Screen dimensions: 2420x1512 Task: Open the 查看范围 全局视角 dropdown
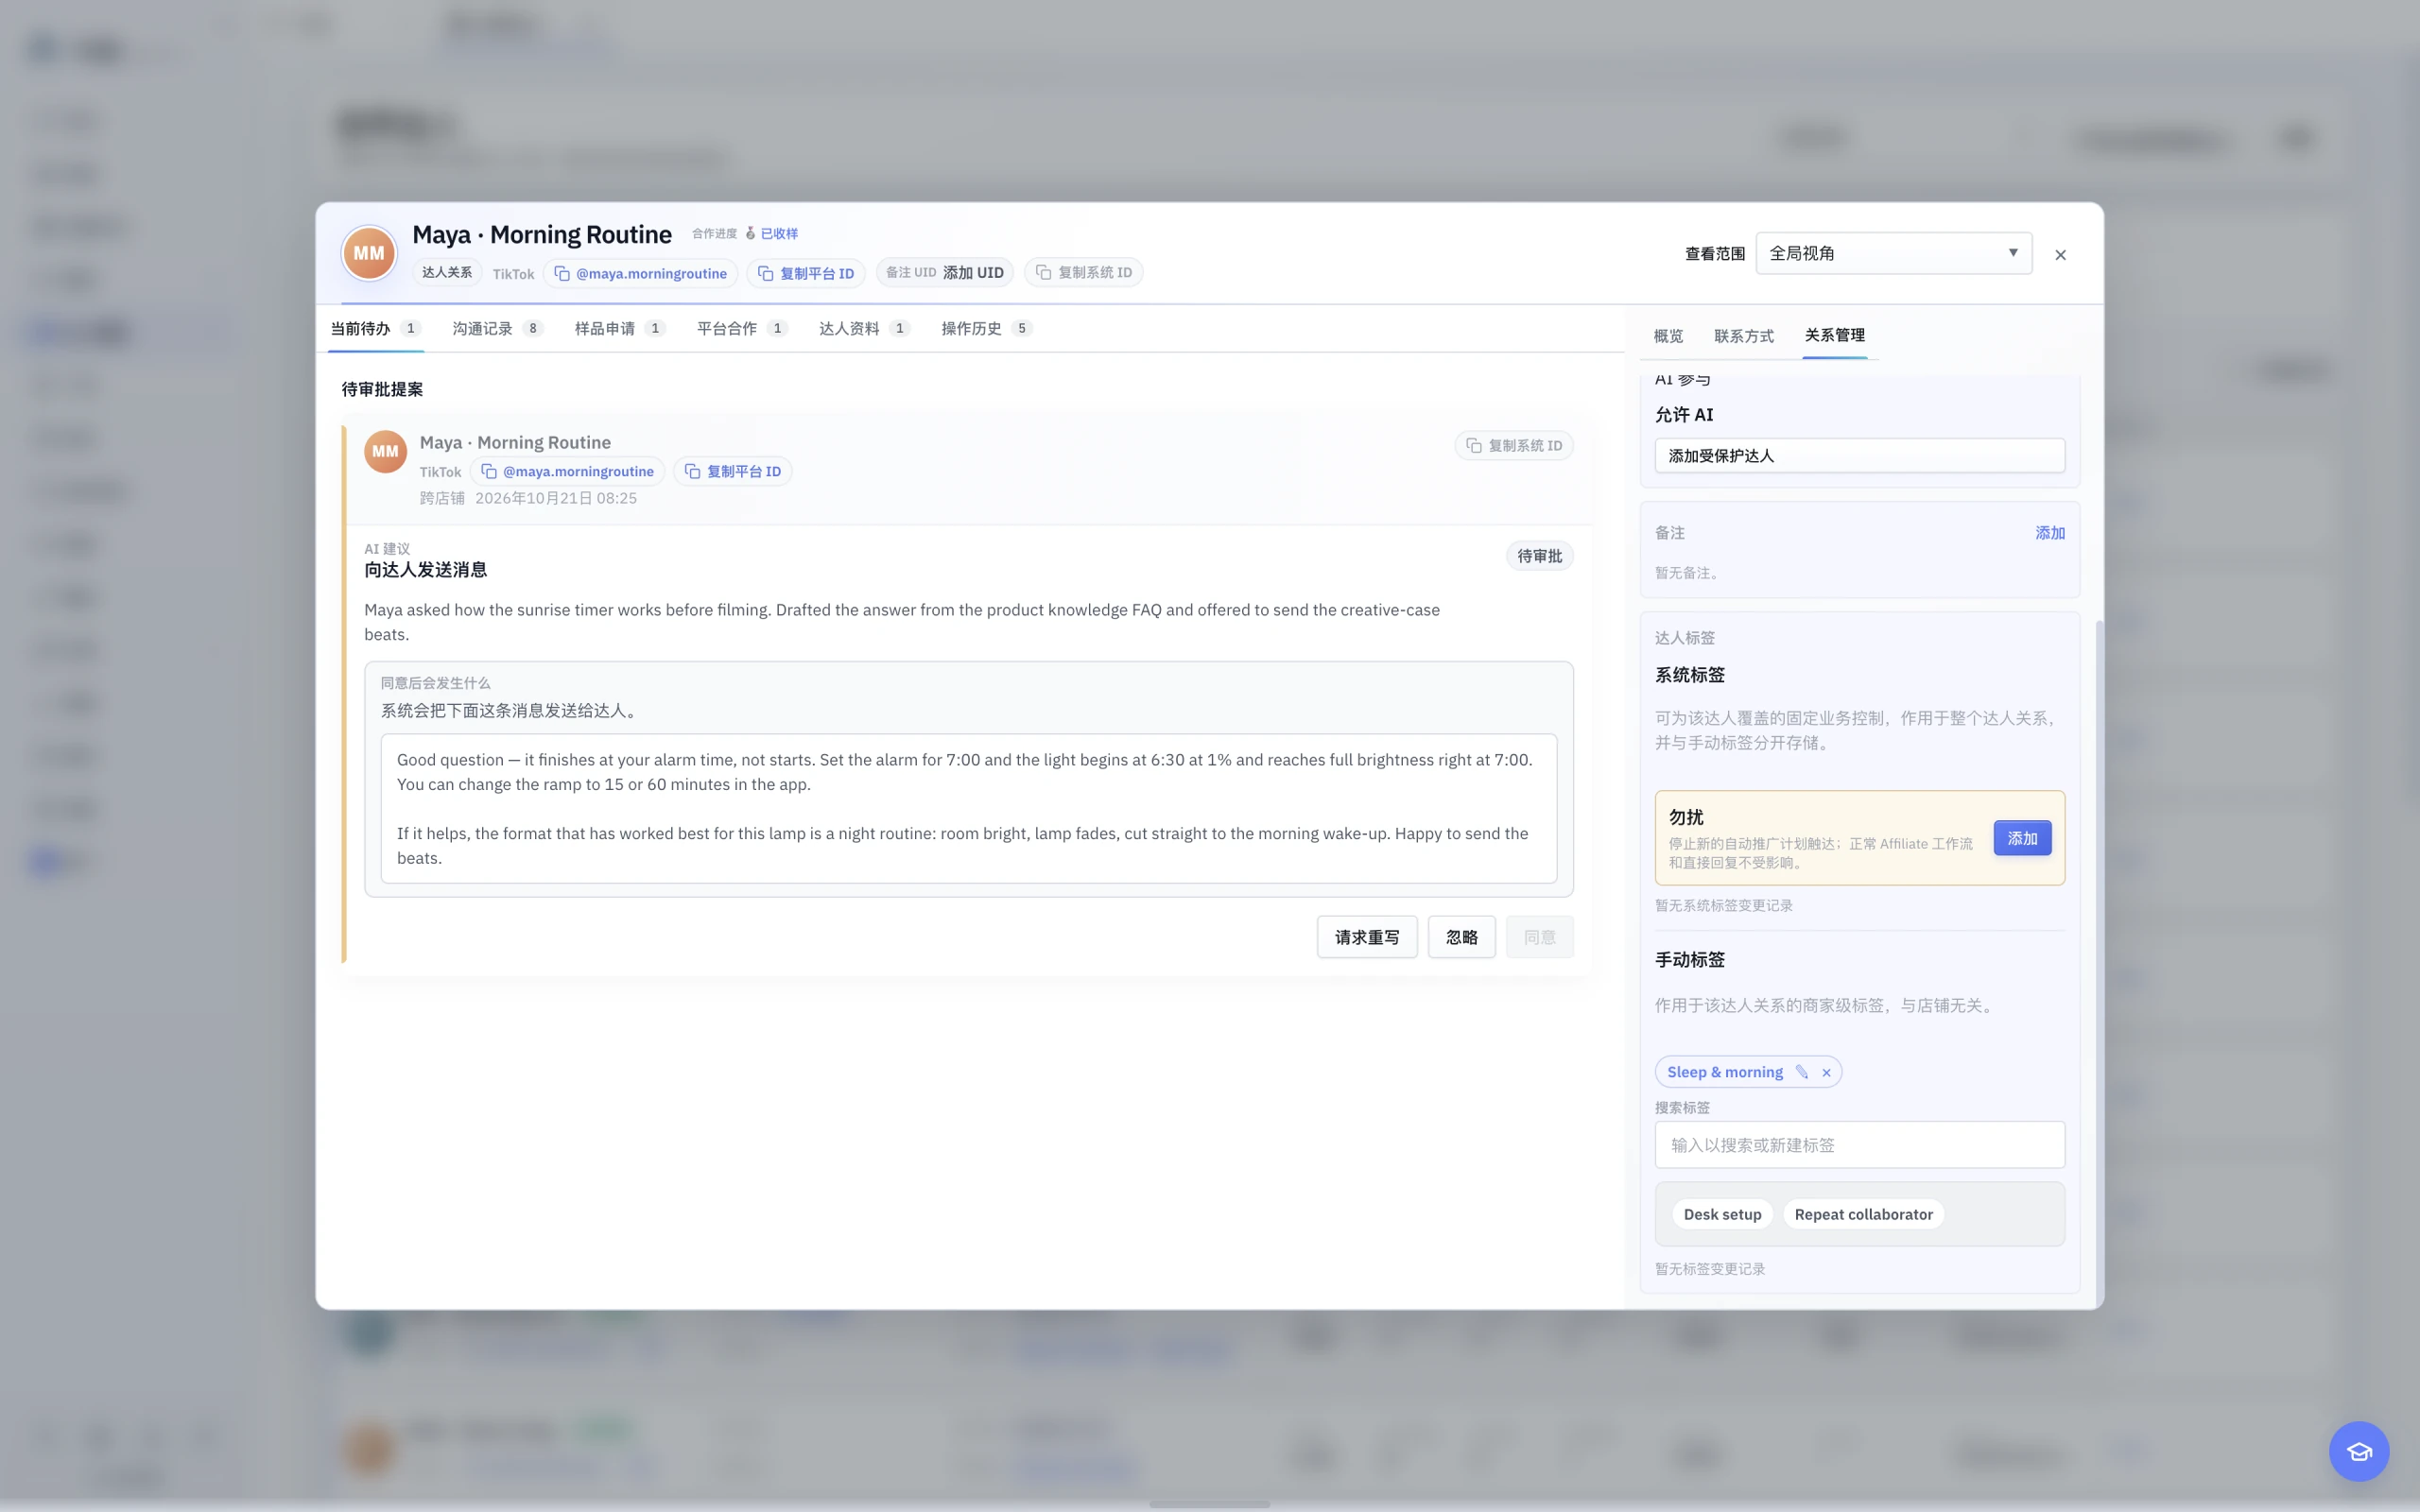[1893, 253]
